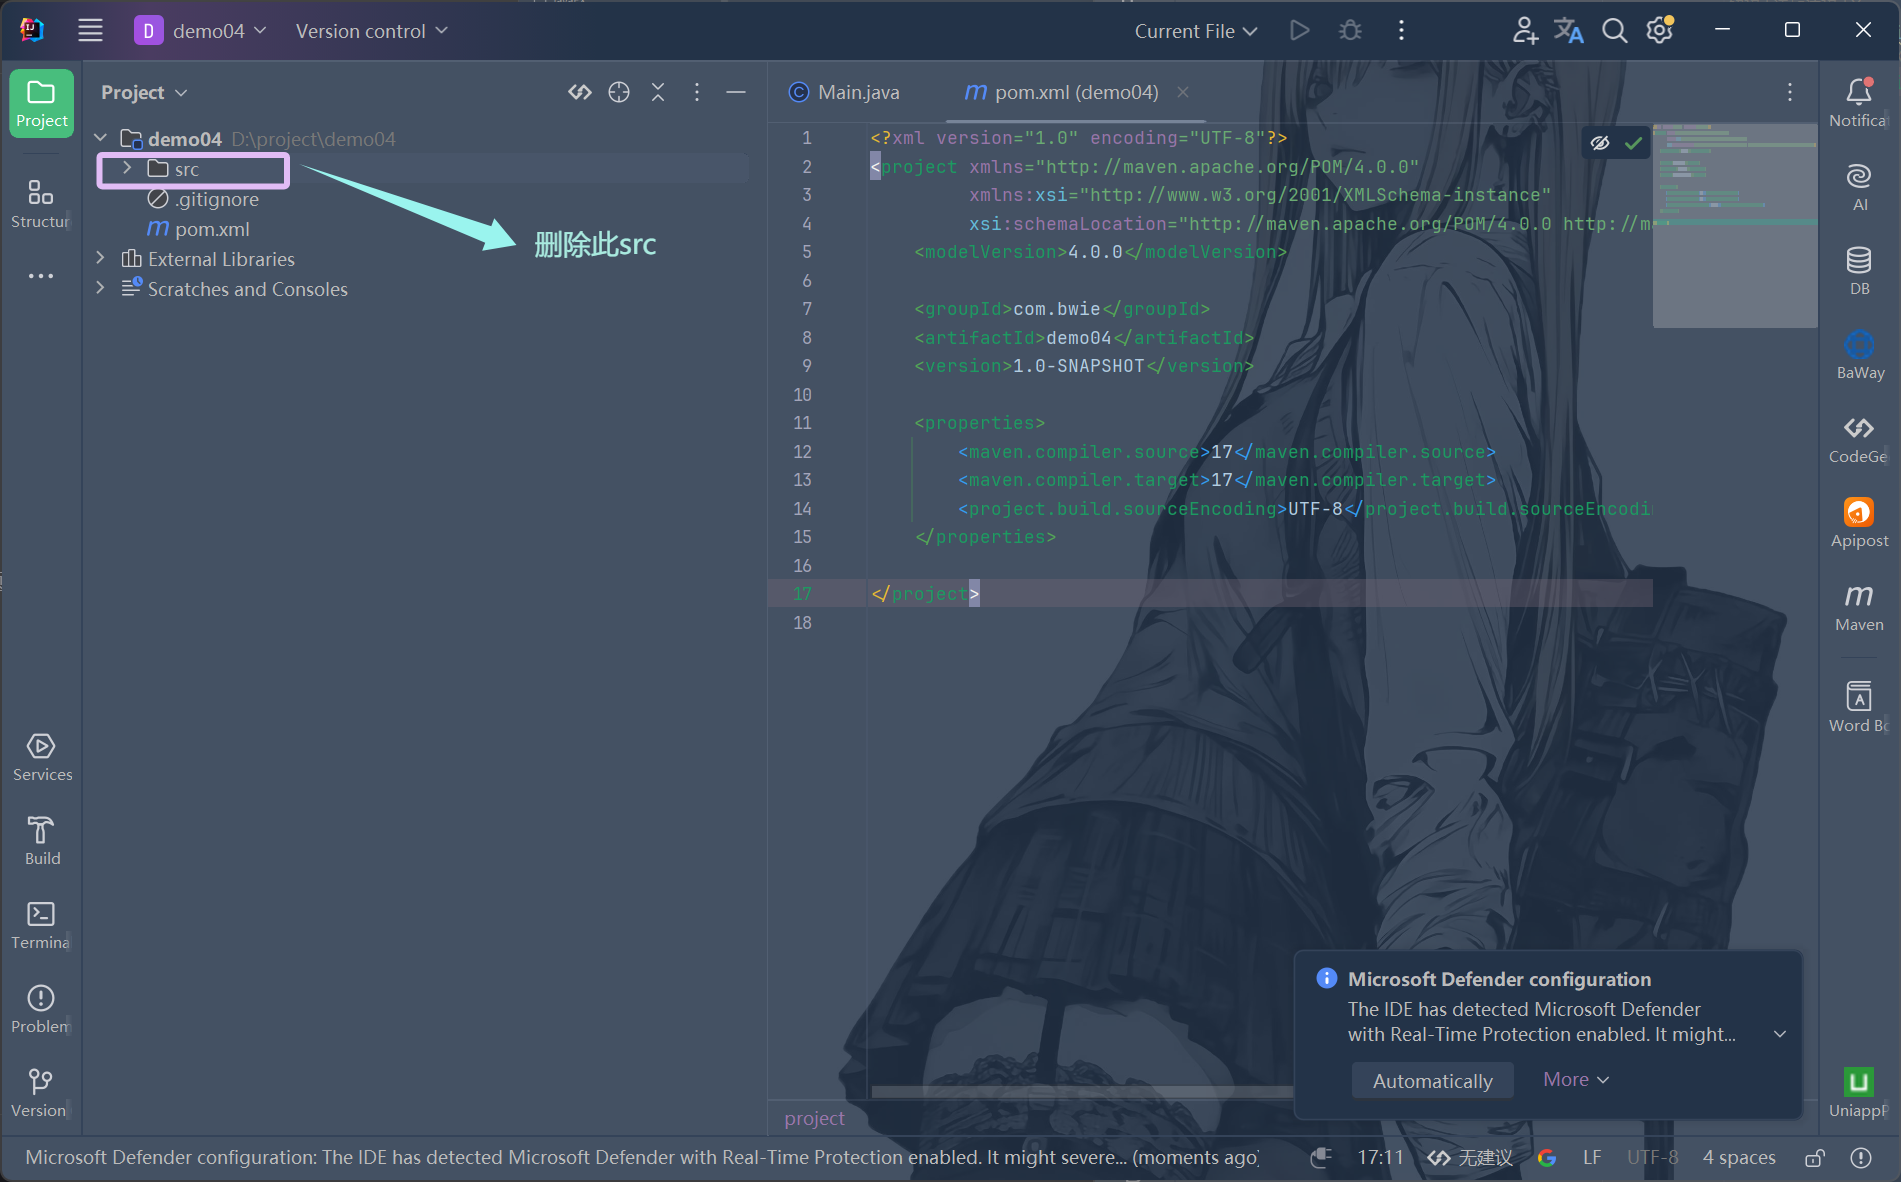Expand the src folder
The height and width of the screenshot is (1182, 1901).
click(127, 168)
